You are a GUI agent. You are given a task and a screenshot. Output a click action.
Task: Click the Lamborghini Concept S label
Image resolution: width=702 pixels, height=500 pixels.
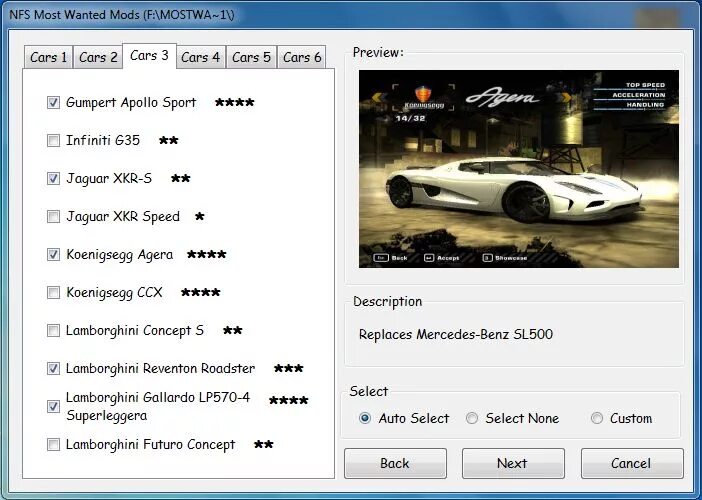click(x=135, y=331)
